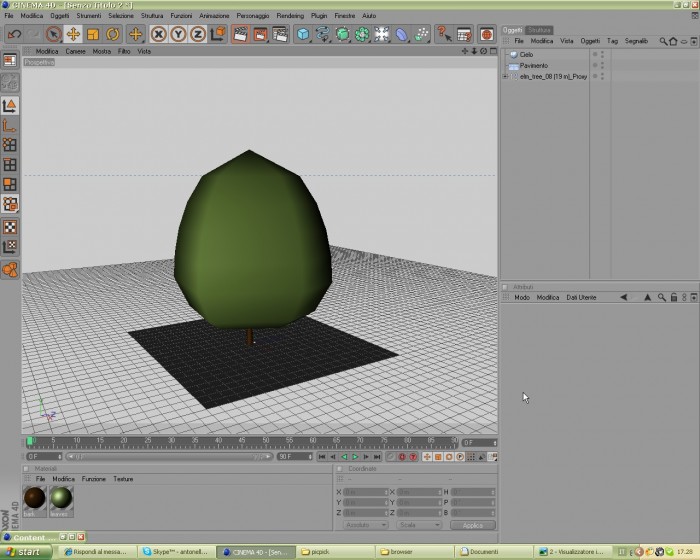This screenshot has height=560, width=700.
Task: Open the viewport Camere menu
Action: (x=75, y=51)
